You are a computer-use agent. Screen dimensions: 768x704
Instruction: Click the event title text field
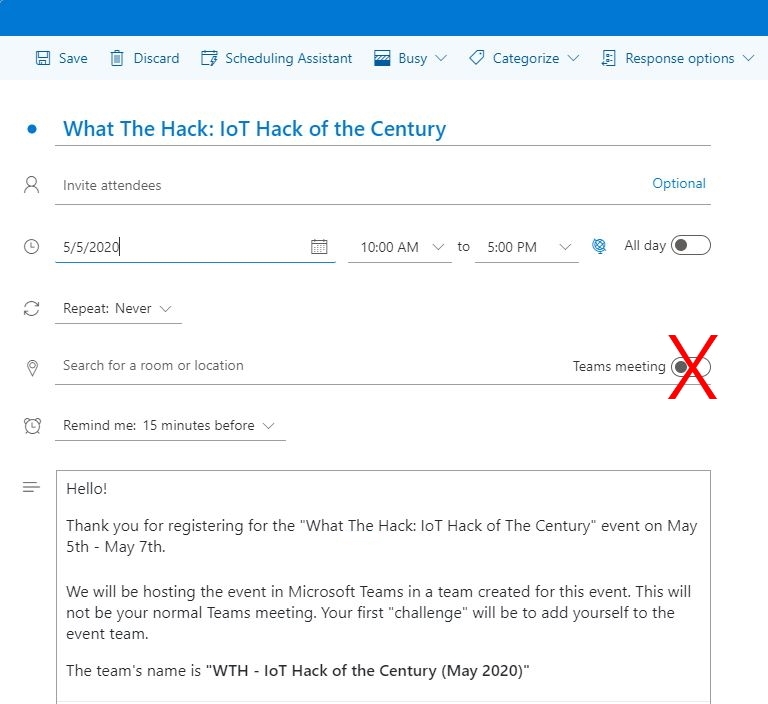[x=380, y=129]
